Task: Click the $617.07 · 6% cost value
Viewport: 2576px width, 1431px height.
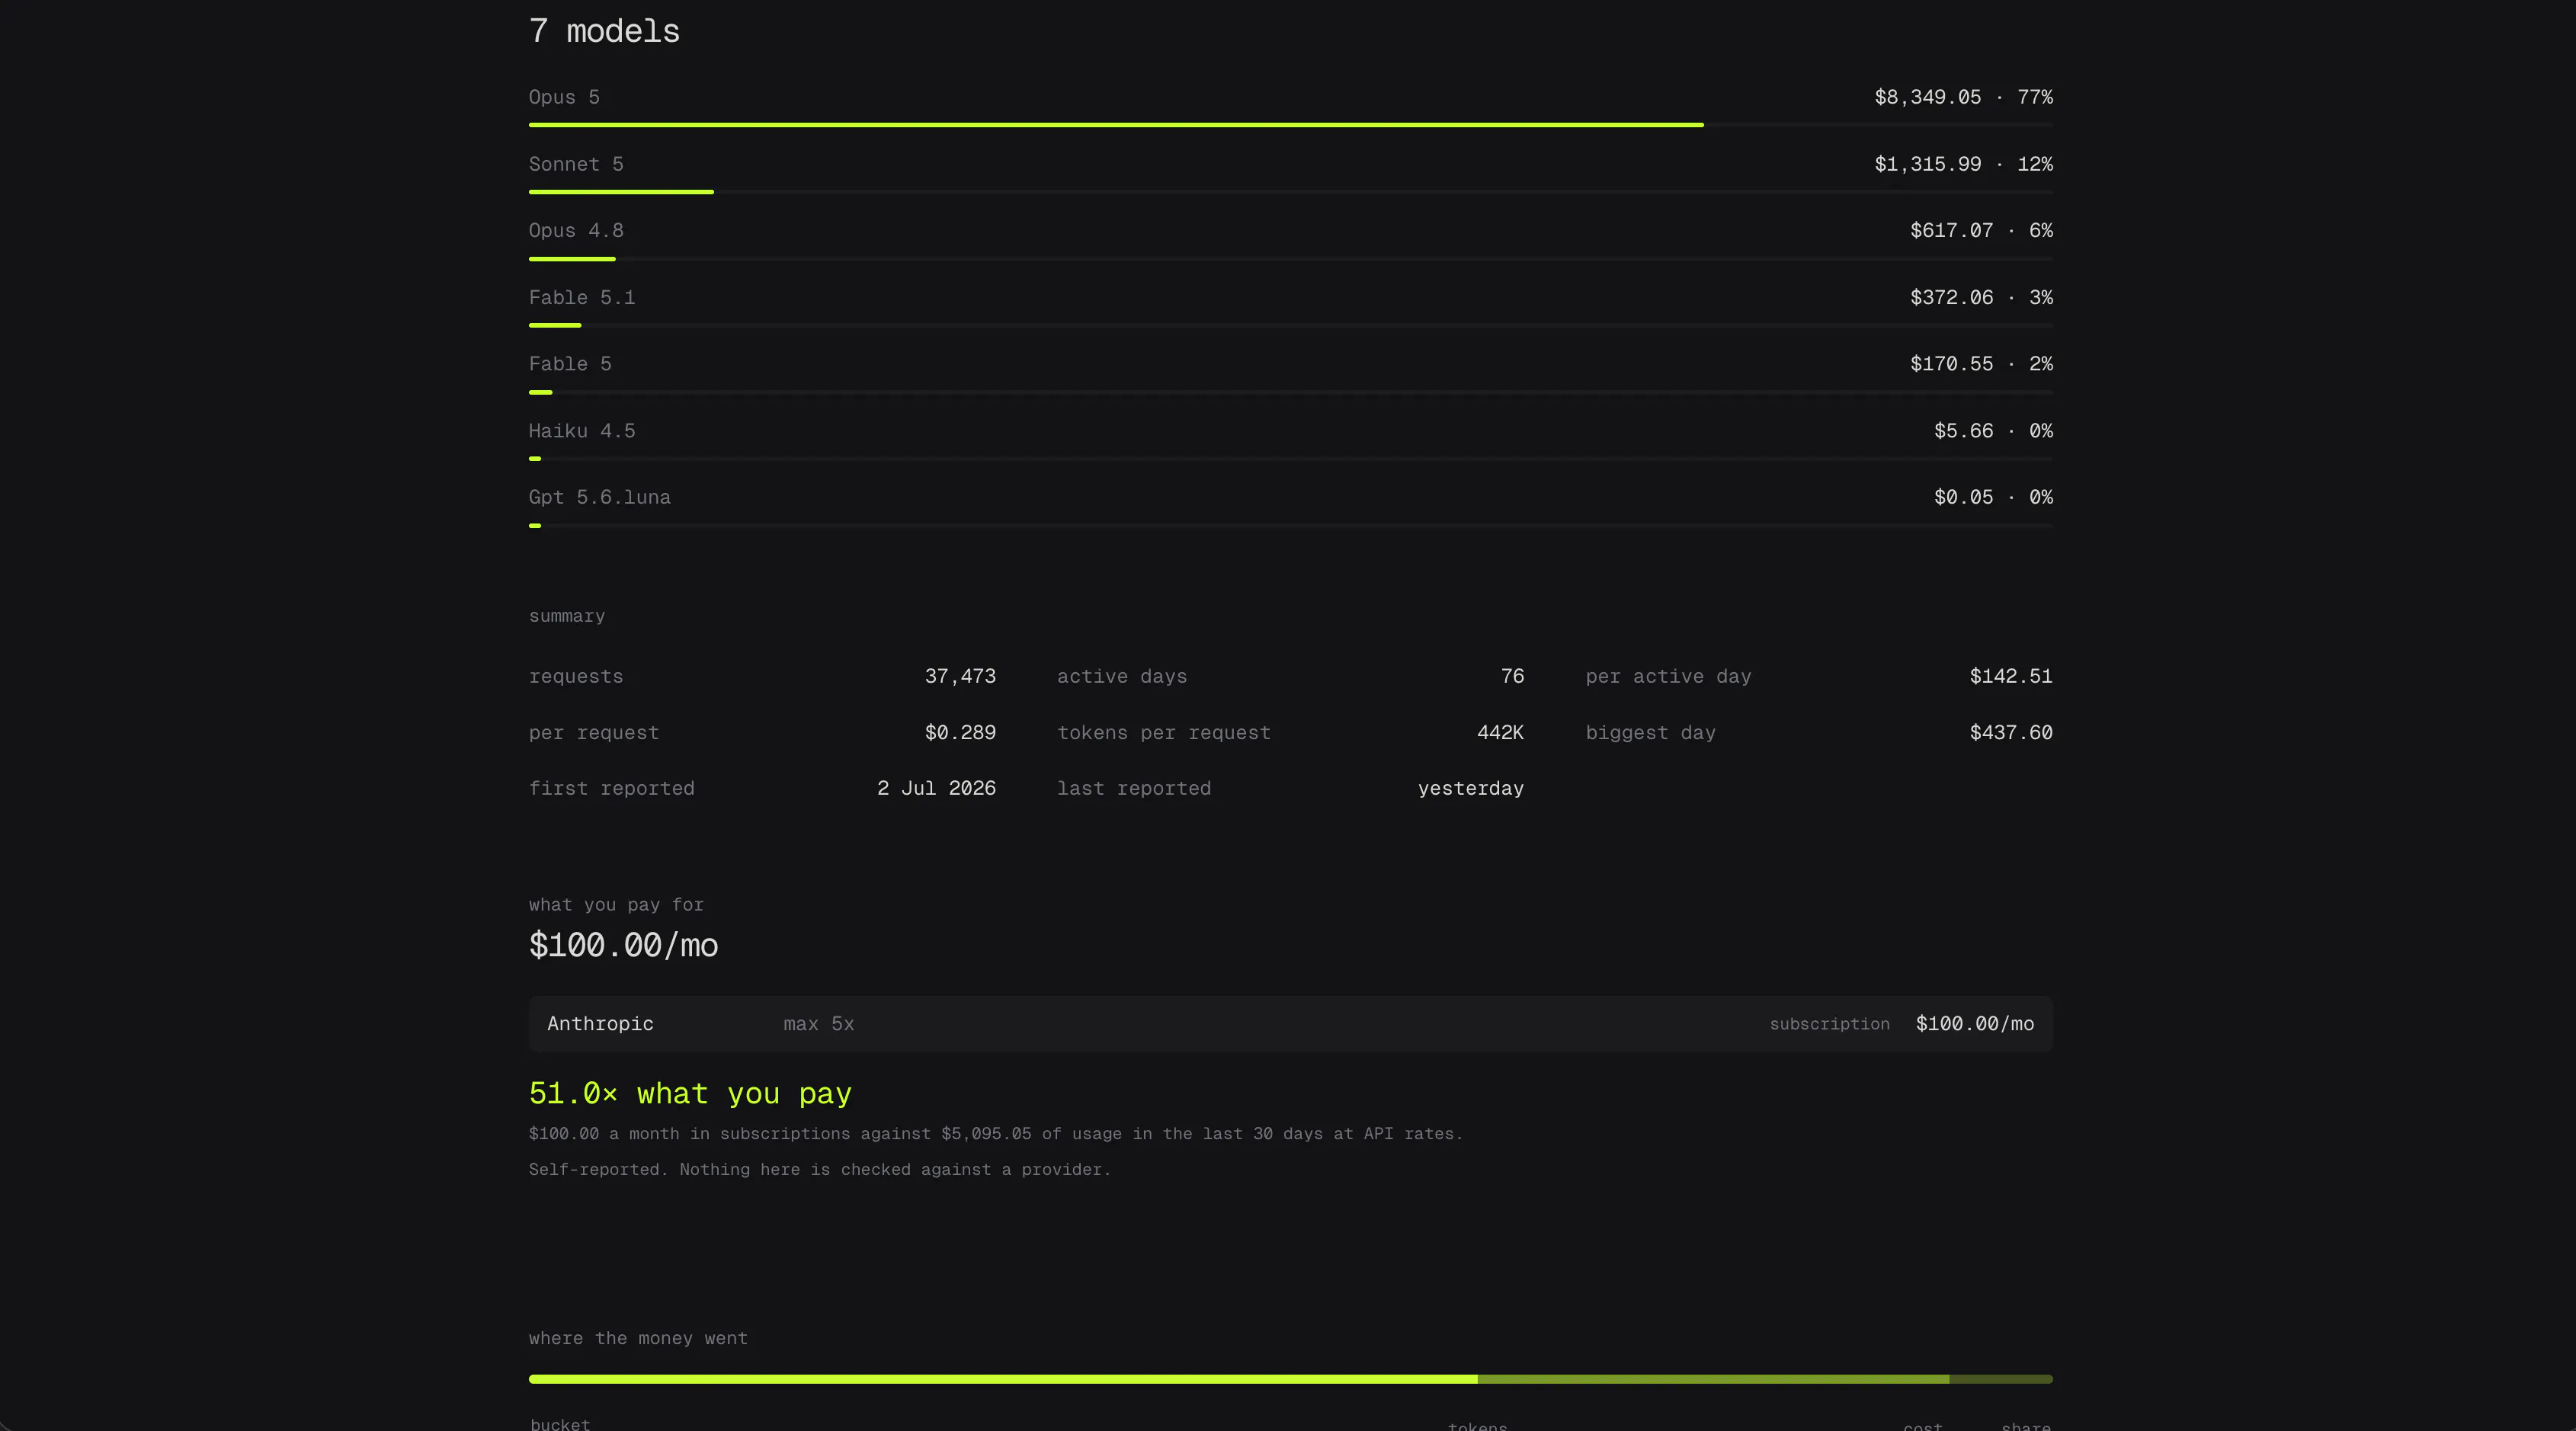Action: [x=1981, y=230]
